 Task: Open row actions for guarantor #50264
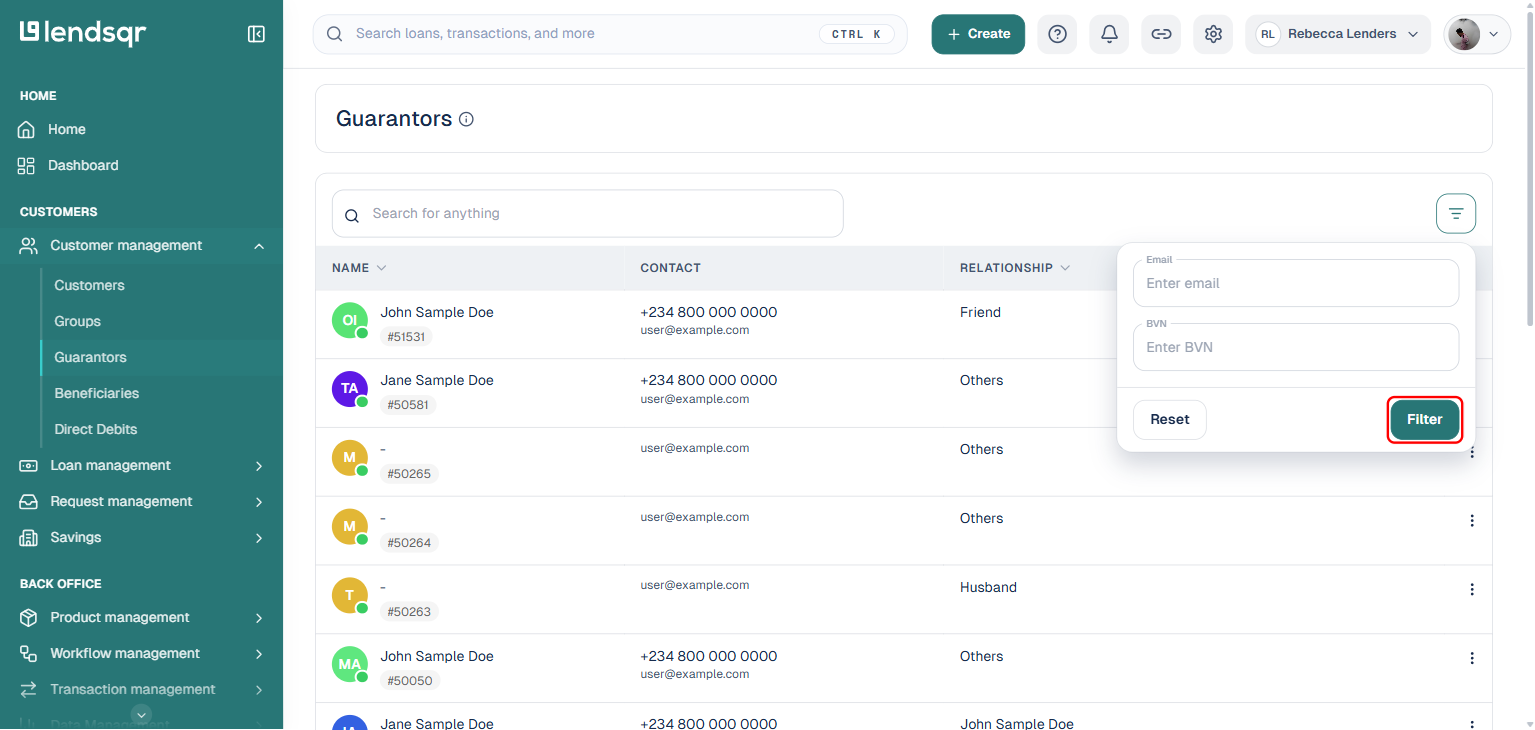pyautogui.click(x=1472, y=520)
